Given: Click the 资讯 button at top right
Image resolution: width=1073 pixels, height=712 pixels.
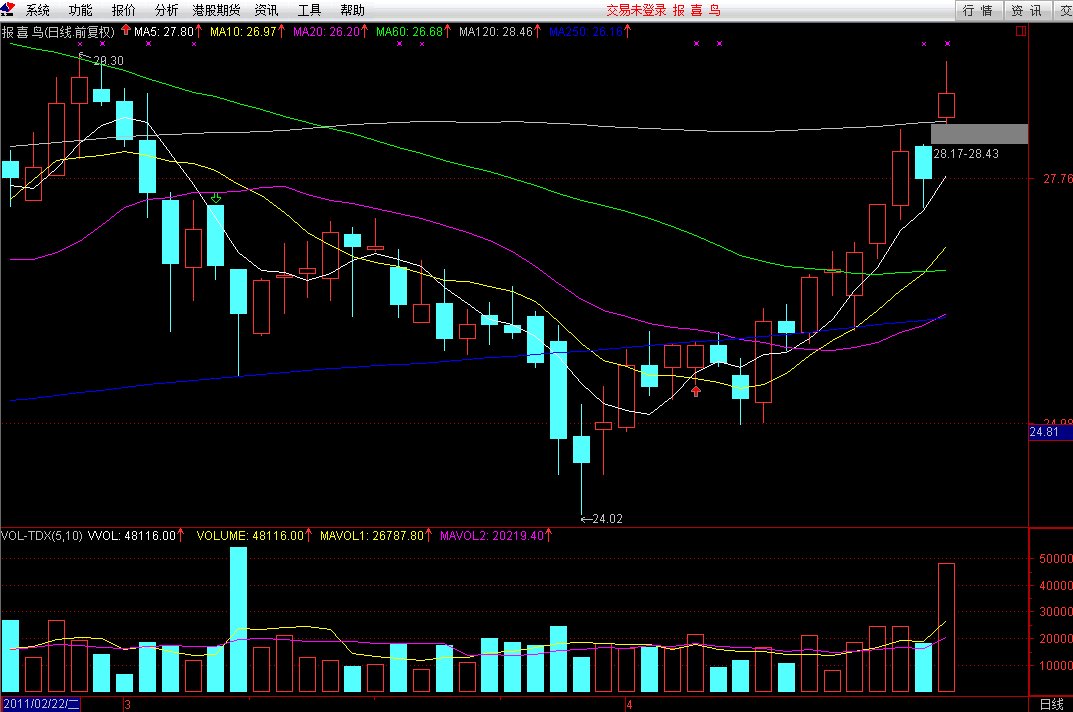Looking at the screenshot, I should tap(1025, 11).
